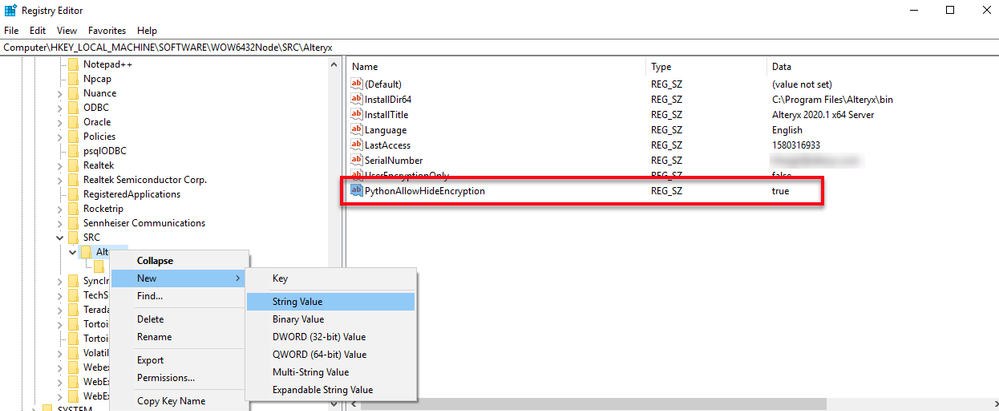Expand the Sennheiser Communications key
Viewport: 999px width, 411px height.
[59, 223]
